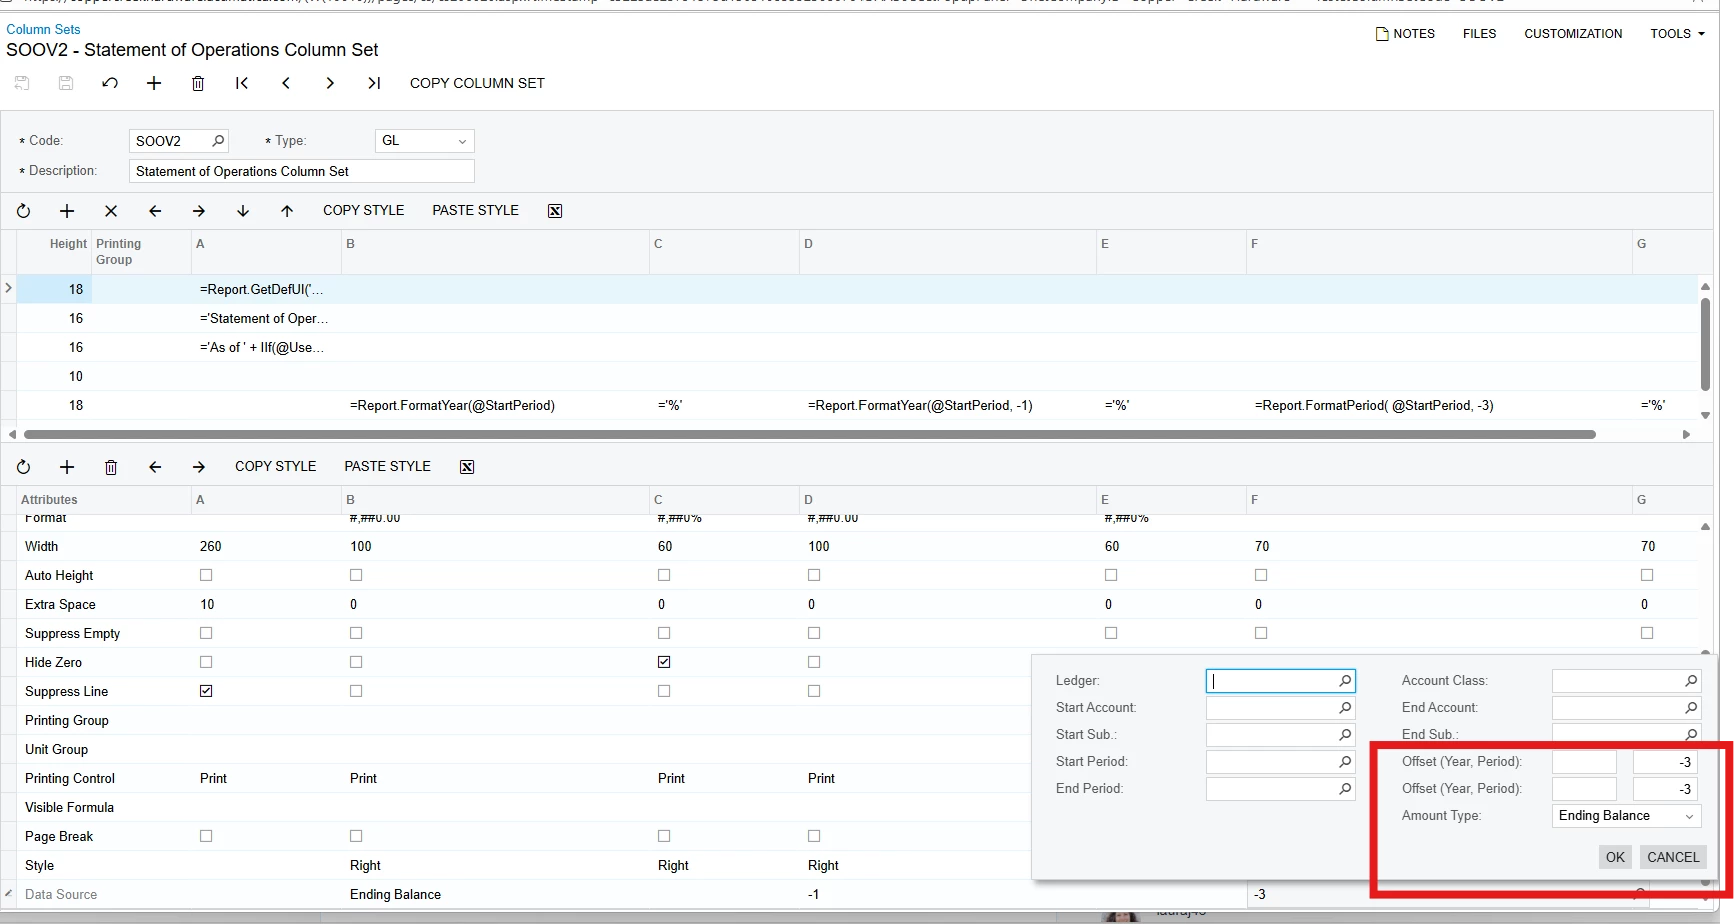Toggle Suppress Empty for column A
This screenshot has height=924, width=1734.
[206, 633]
